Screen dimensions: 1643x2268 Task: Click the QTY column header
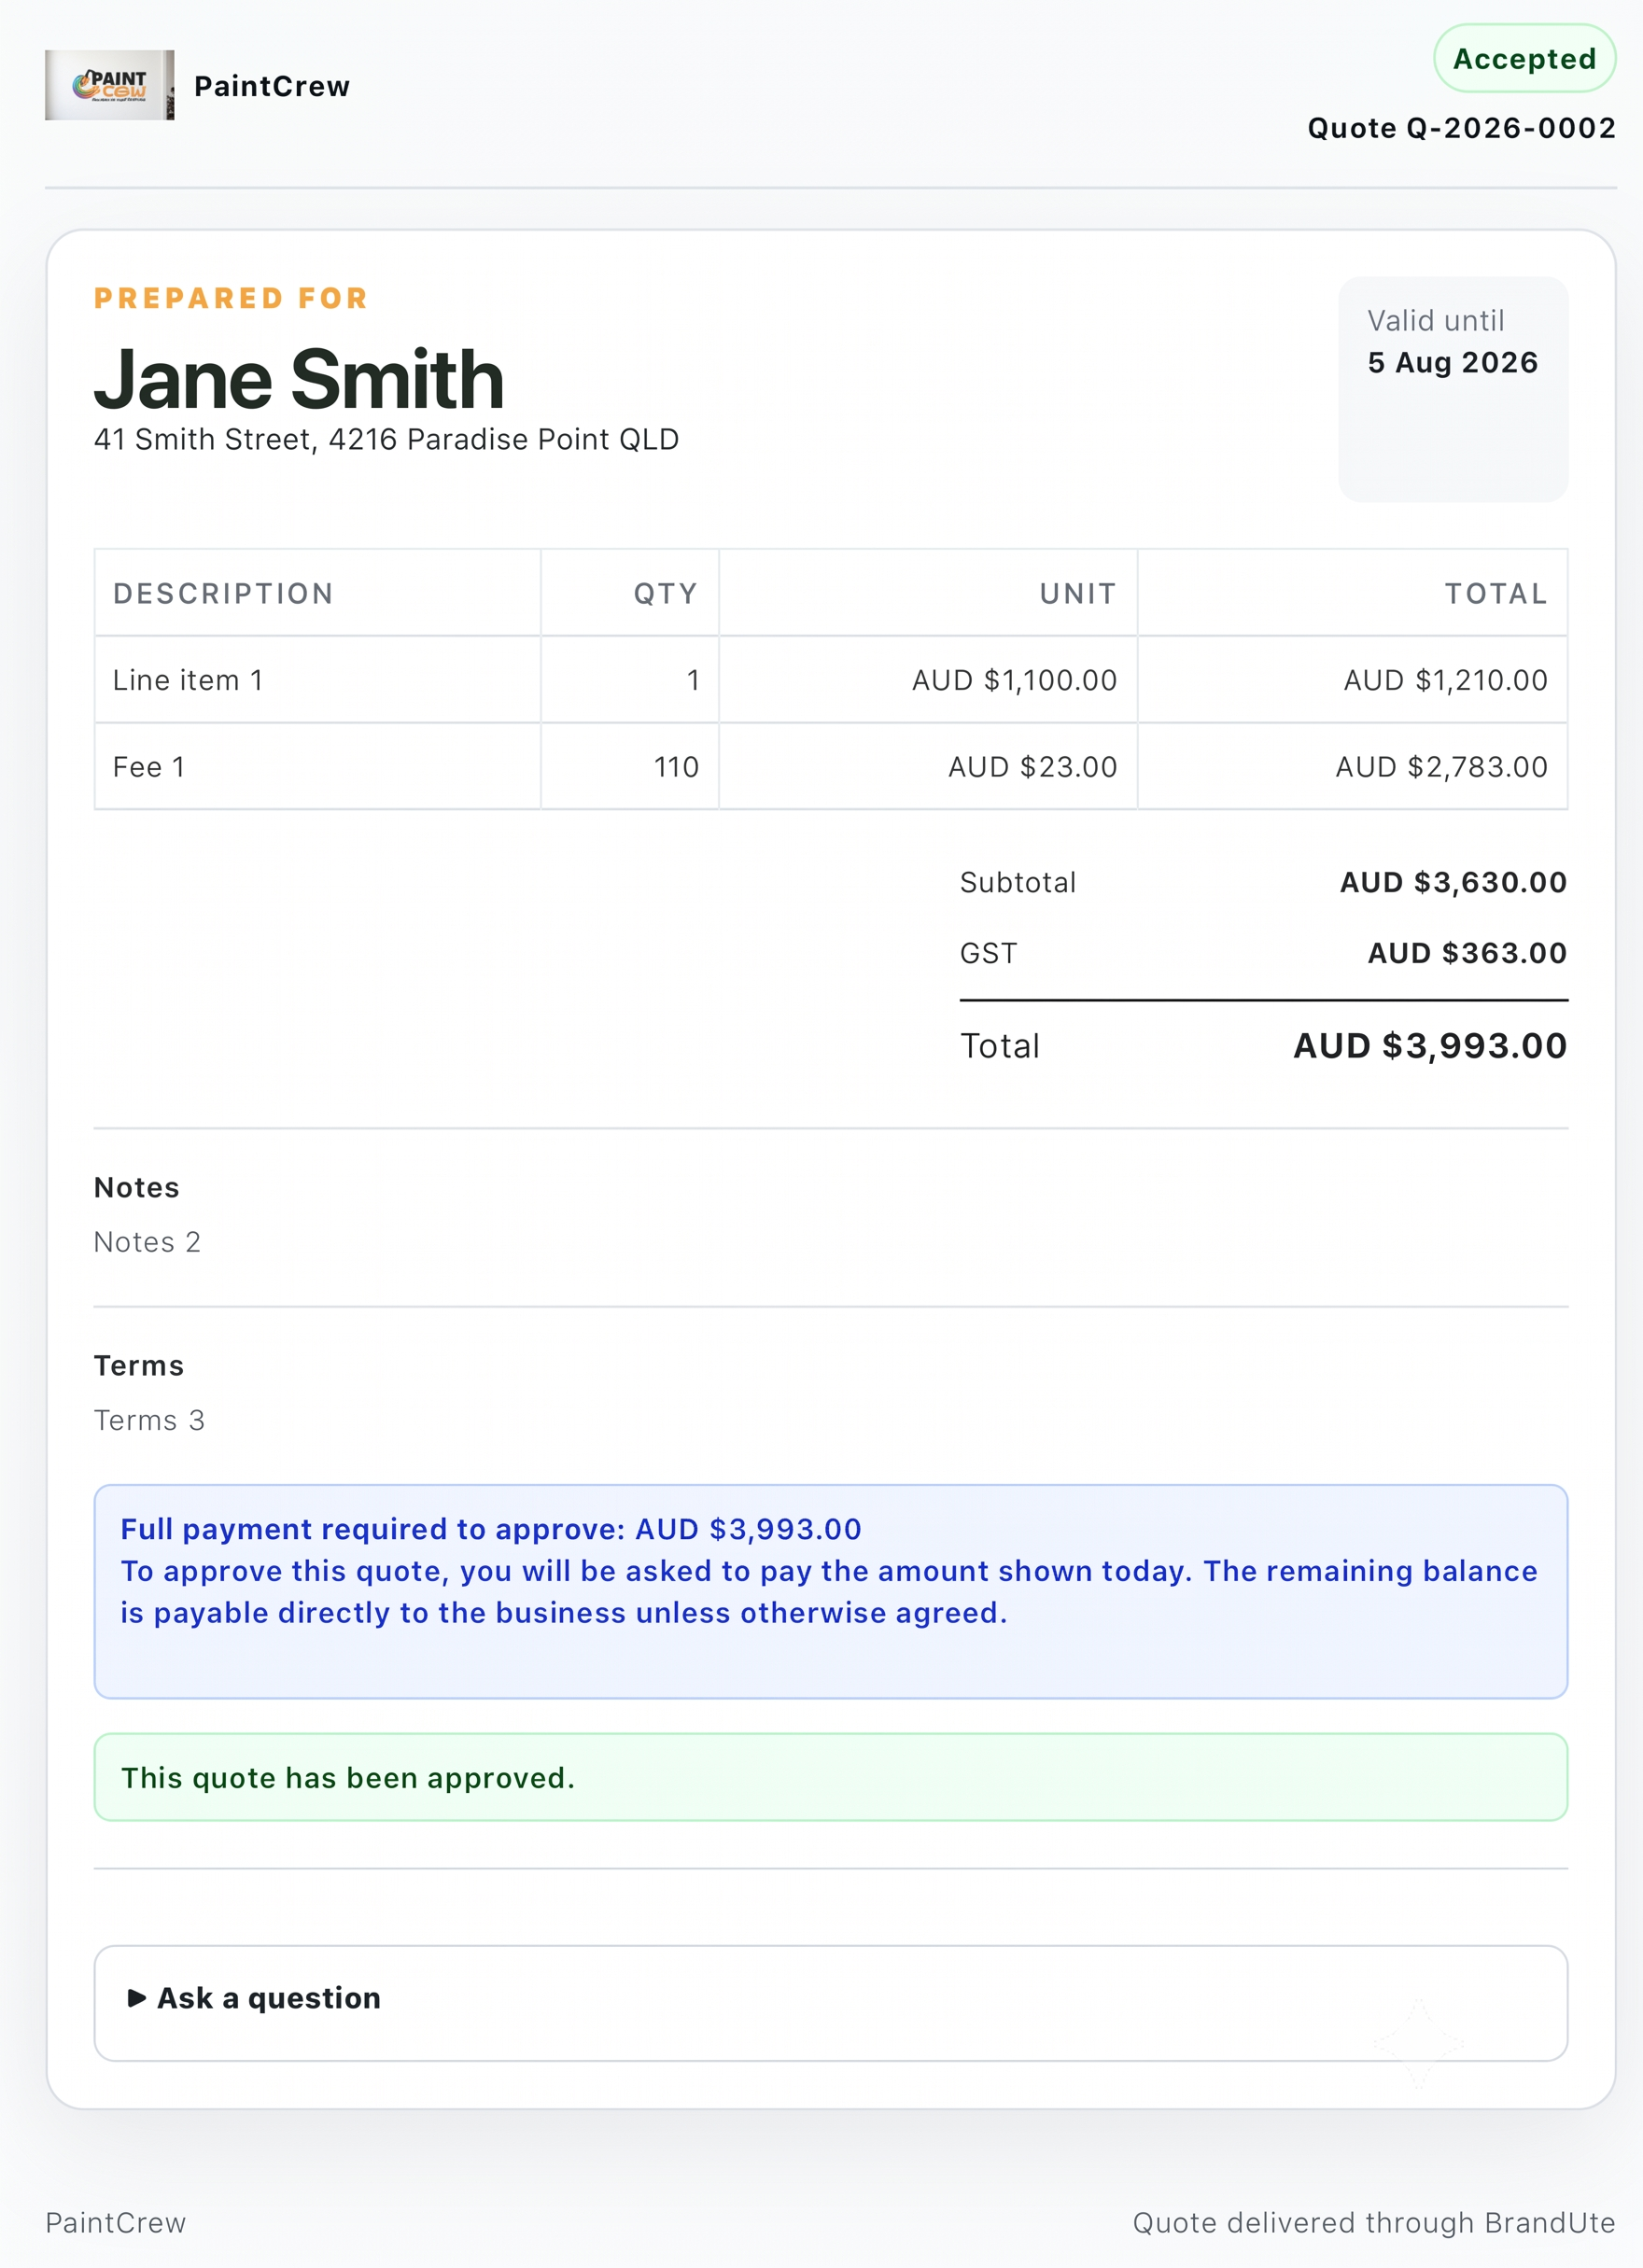(x=666, y=594)
